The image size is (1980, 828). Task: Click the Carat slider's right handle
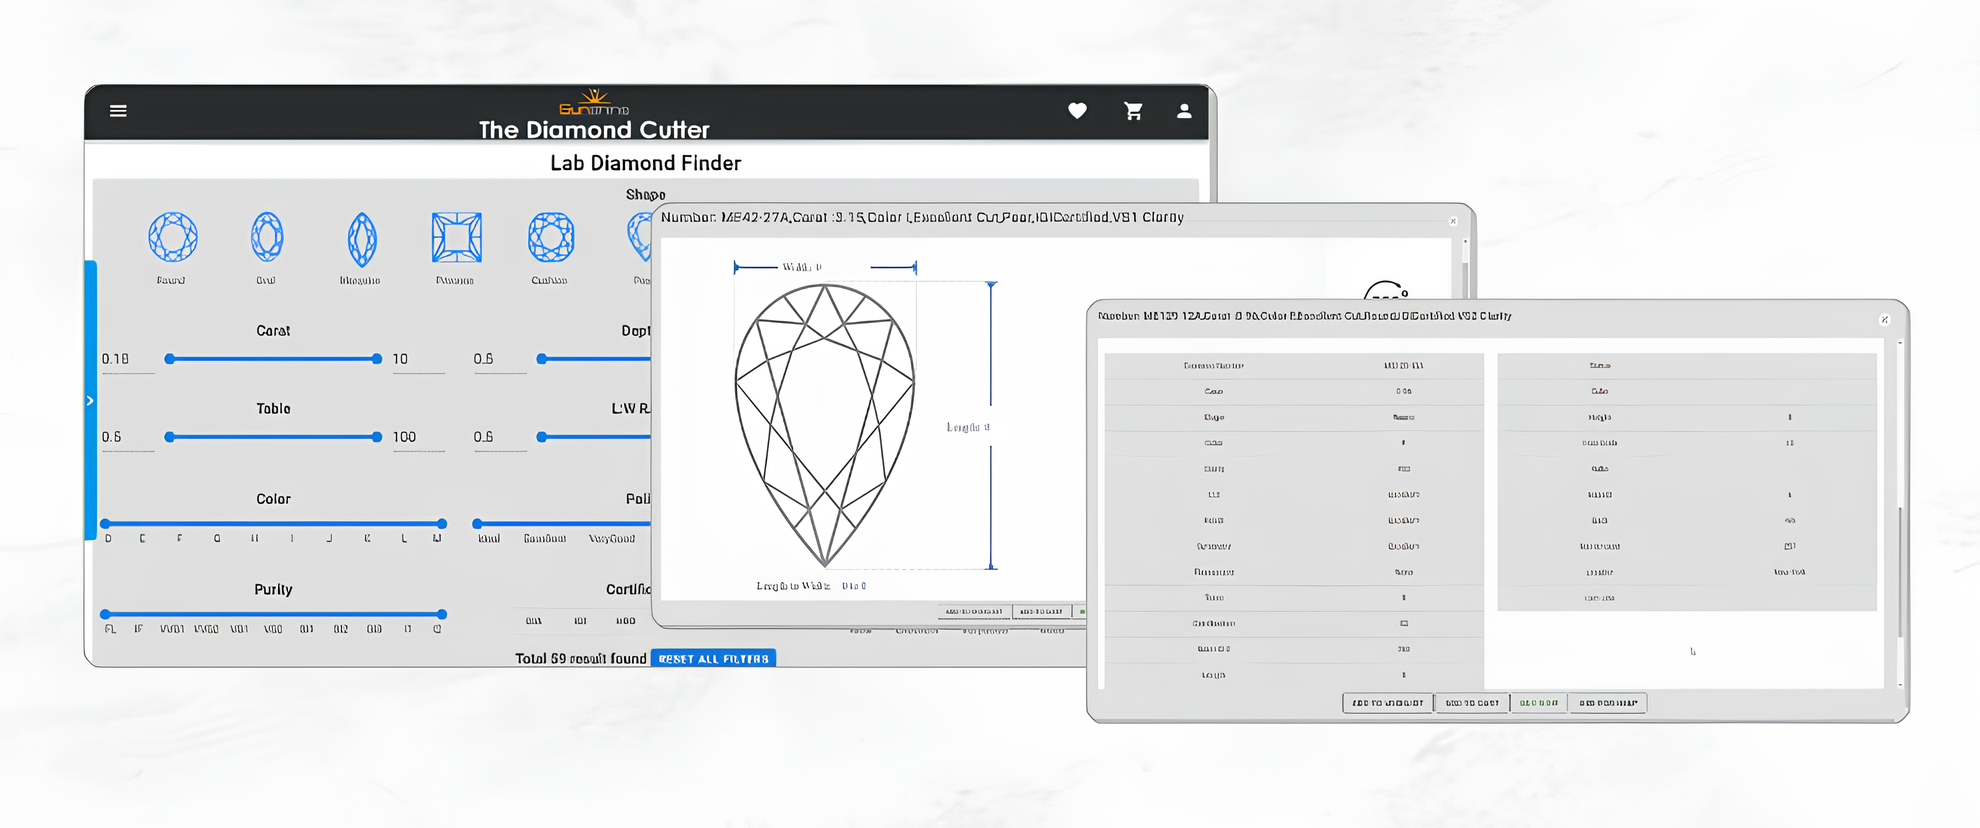377,359
